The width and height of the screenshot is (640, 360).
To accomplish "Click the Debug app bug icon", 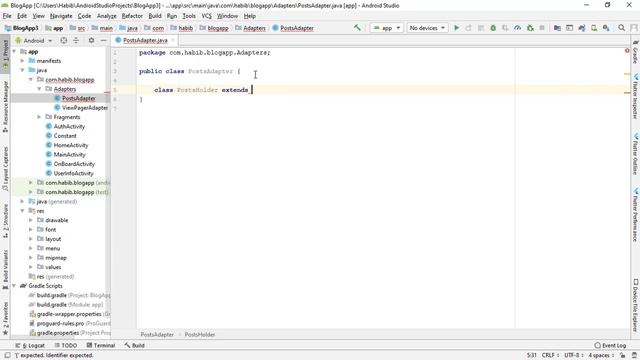I will point(493,28).
